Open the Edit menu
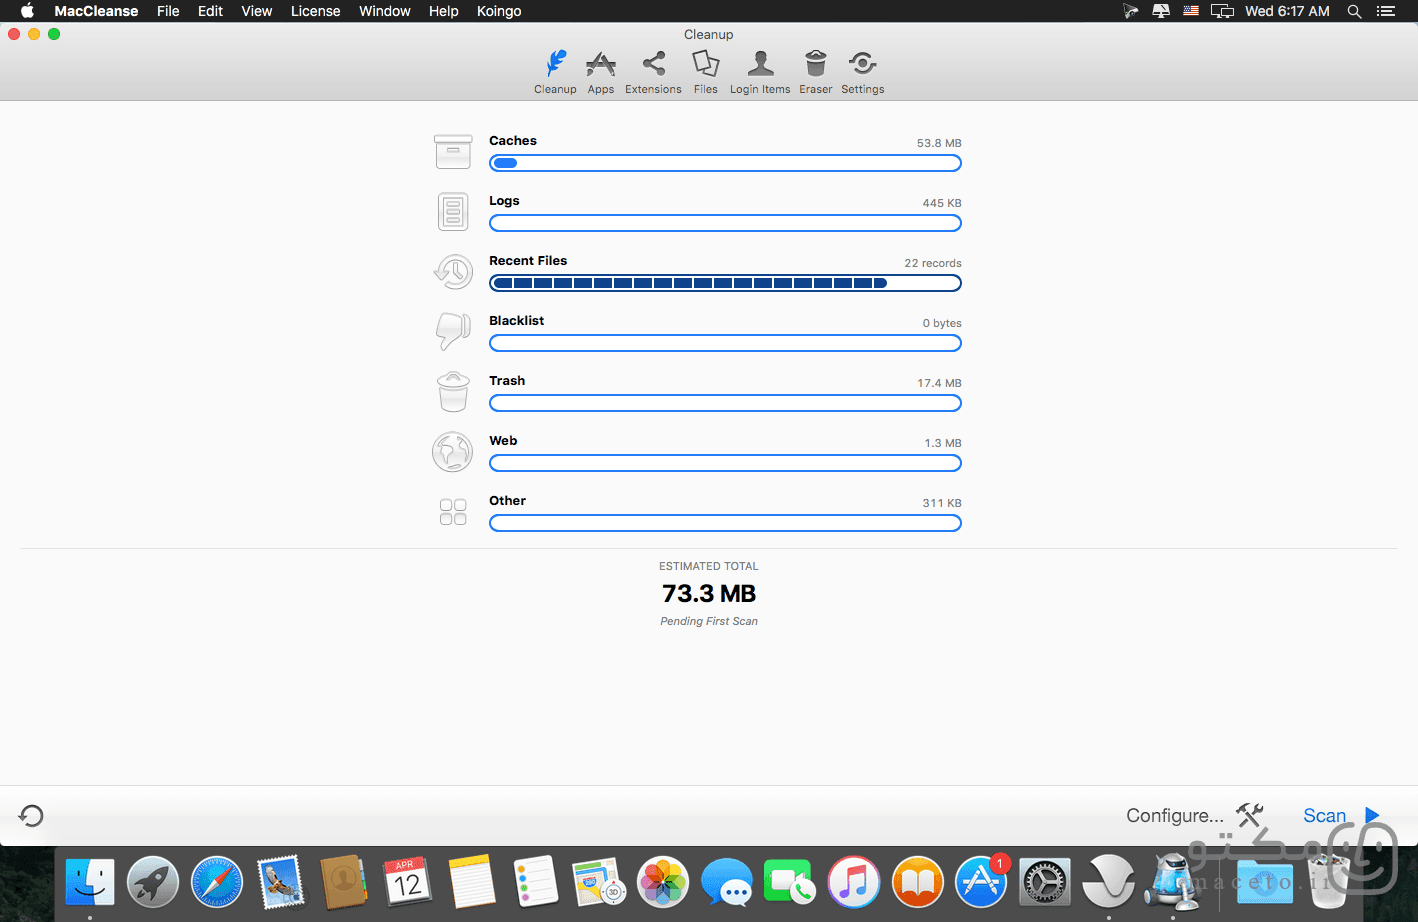 (x=210, y=11)
